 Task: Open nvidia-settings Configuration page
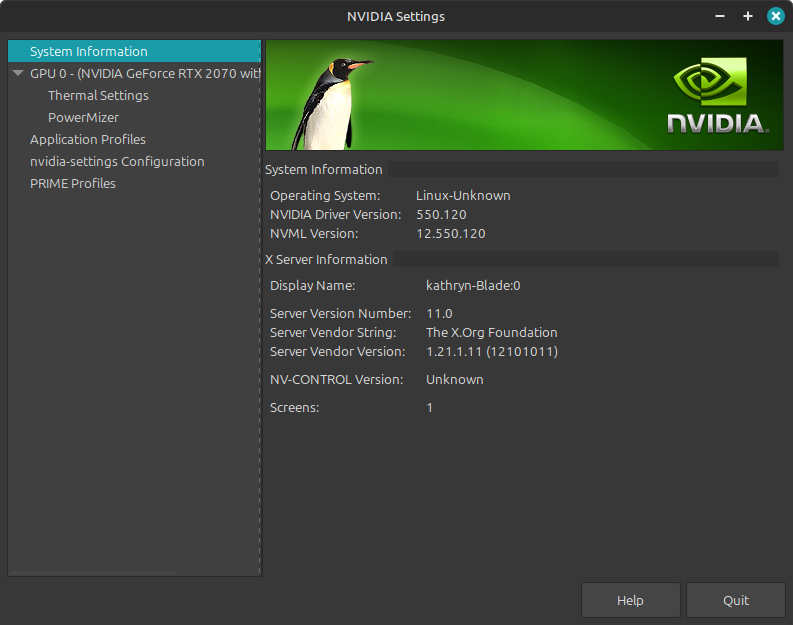(x=117, y=161)
